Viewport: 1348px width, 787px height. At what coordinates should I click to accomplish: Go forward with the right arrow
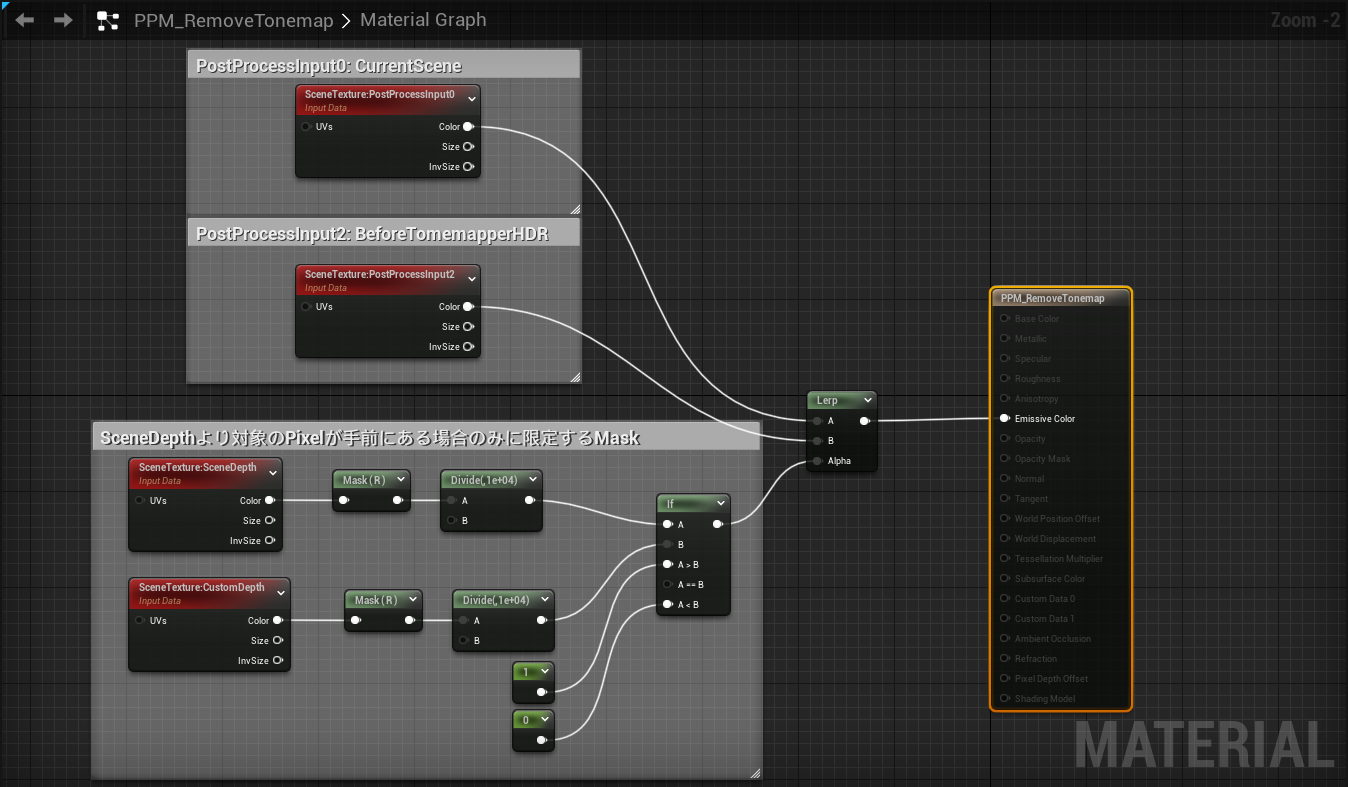pyautogui.click(x=62, y=20)
